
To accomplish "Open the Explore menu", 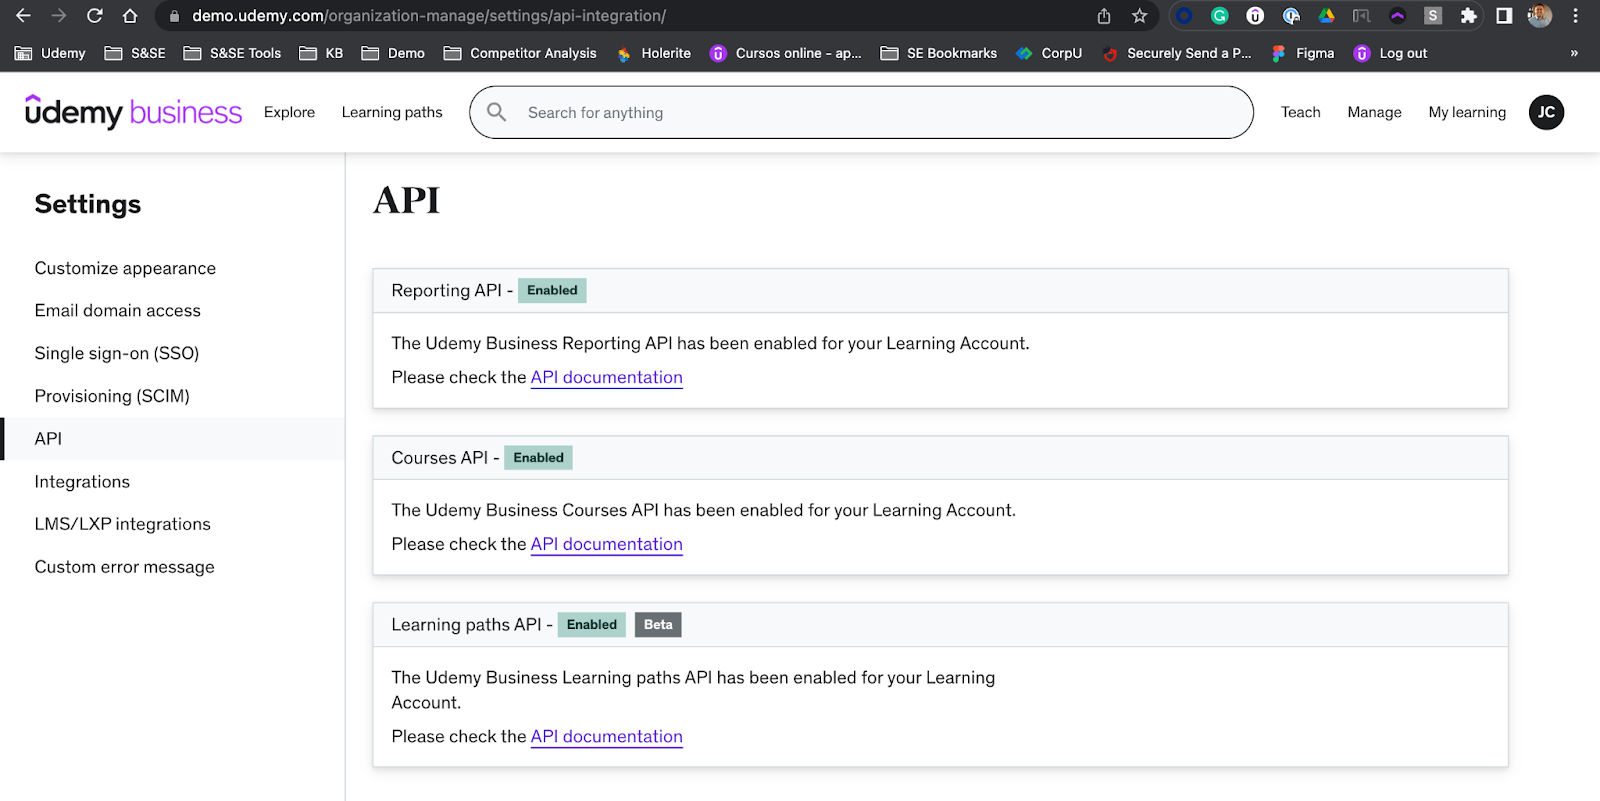I will tap(289, 112).
